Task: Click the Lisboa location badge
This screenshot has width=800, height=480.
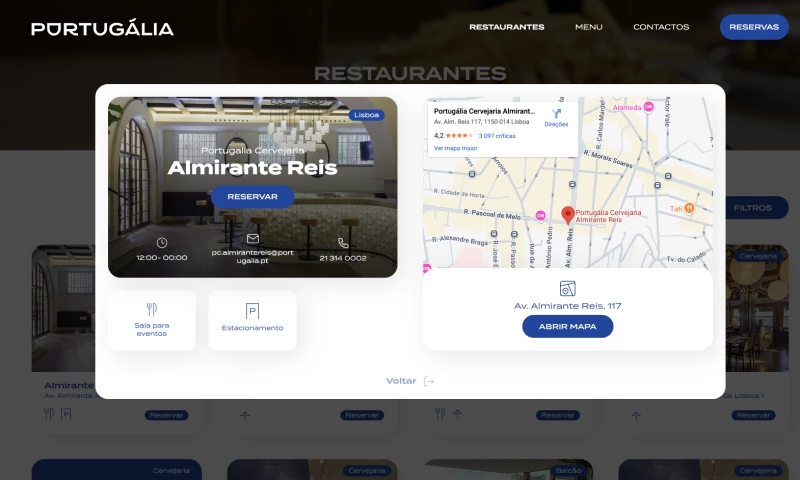Action: [x=366, y=115]
